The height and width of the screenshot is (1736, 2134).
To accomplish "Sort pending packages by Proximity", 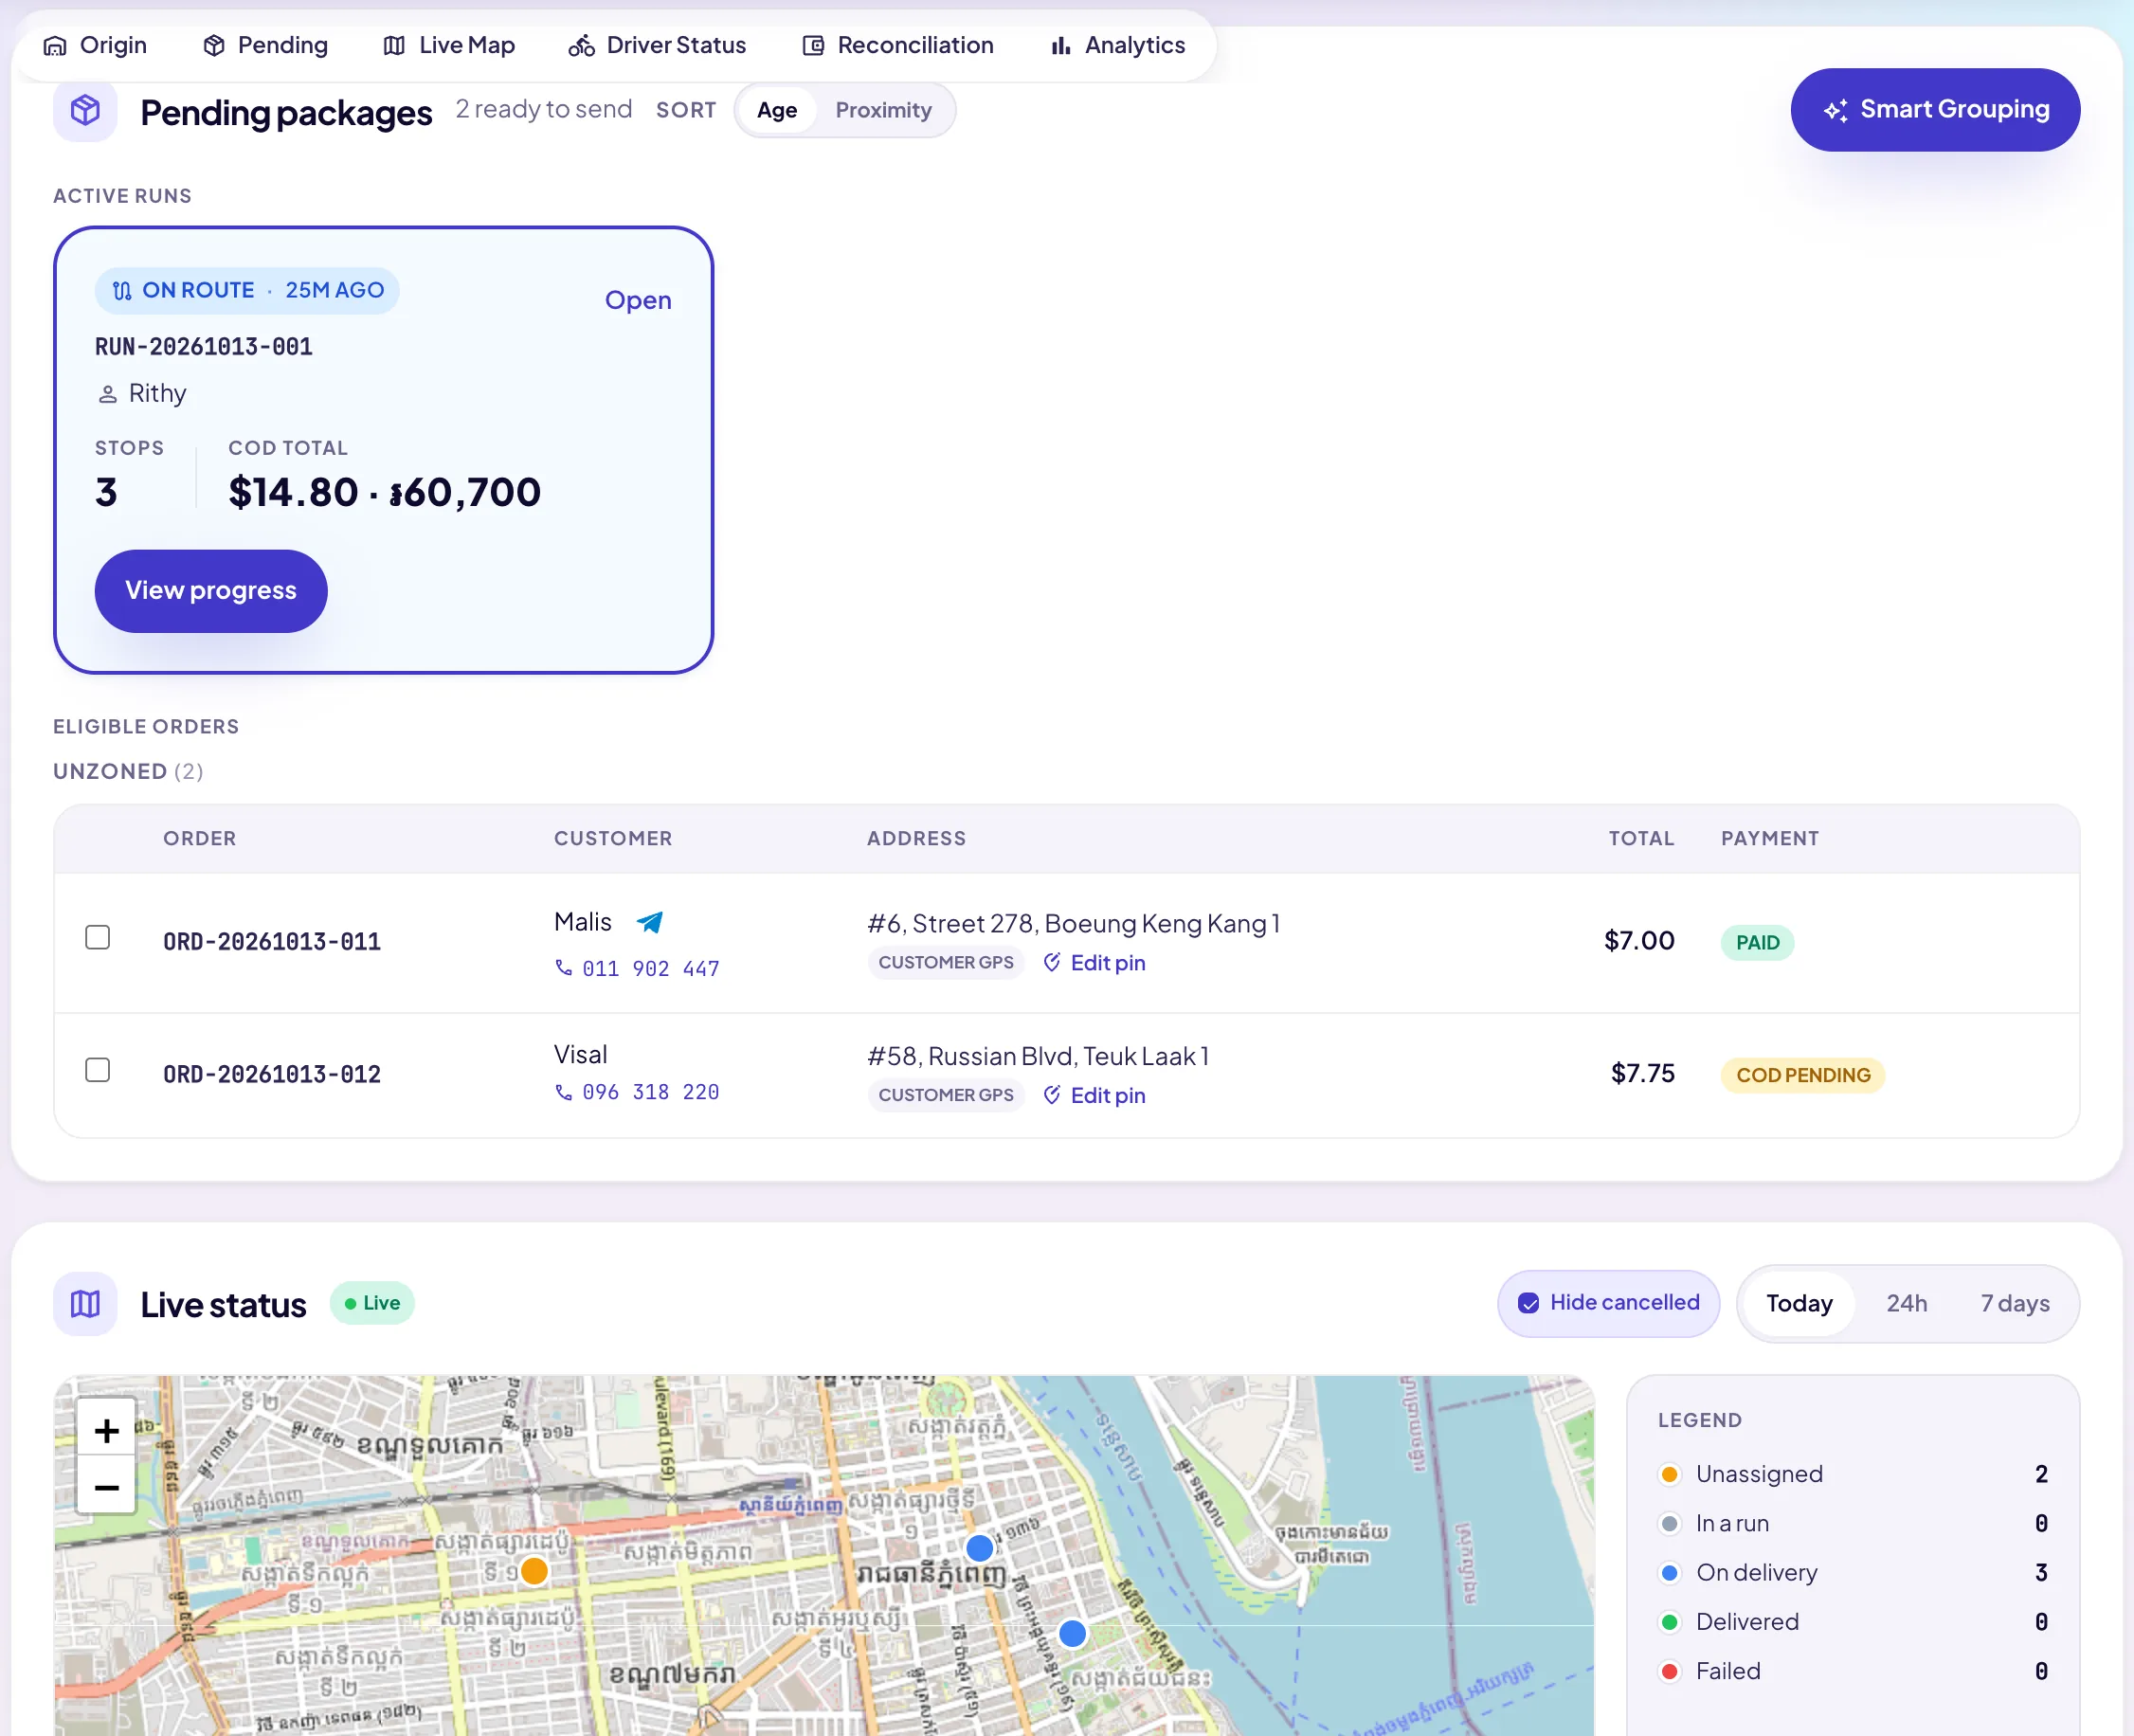I will click(x=883, y=110).
